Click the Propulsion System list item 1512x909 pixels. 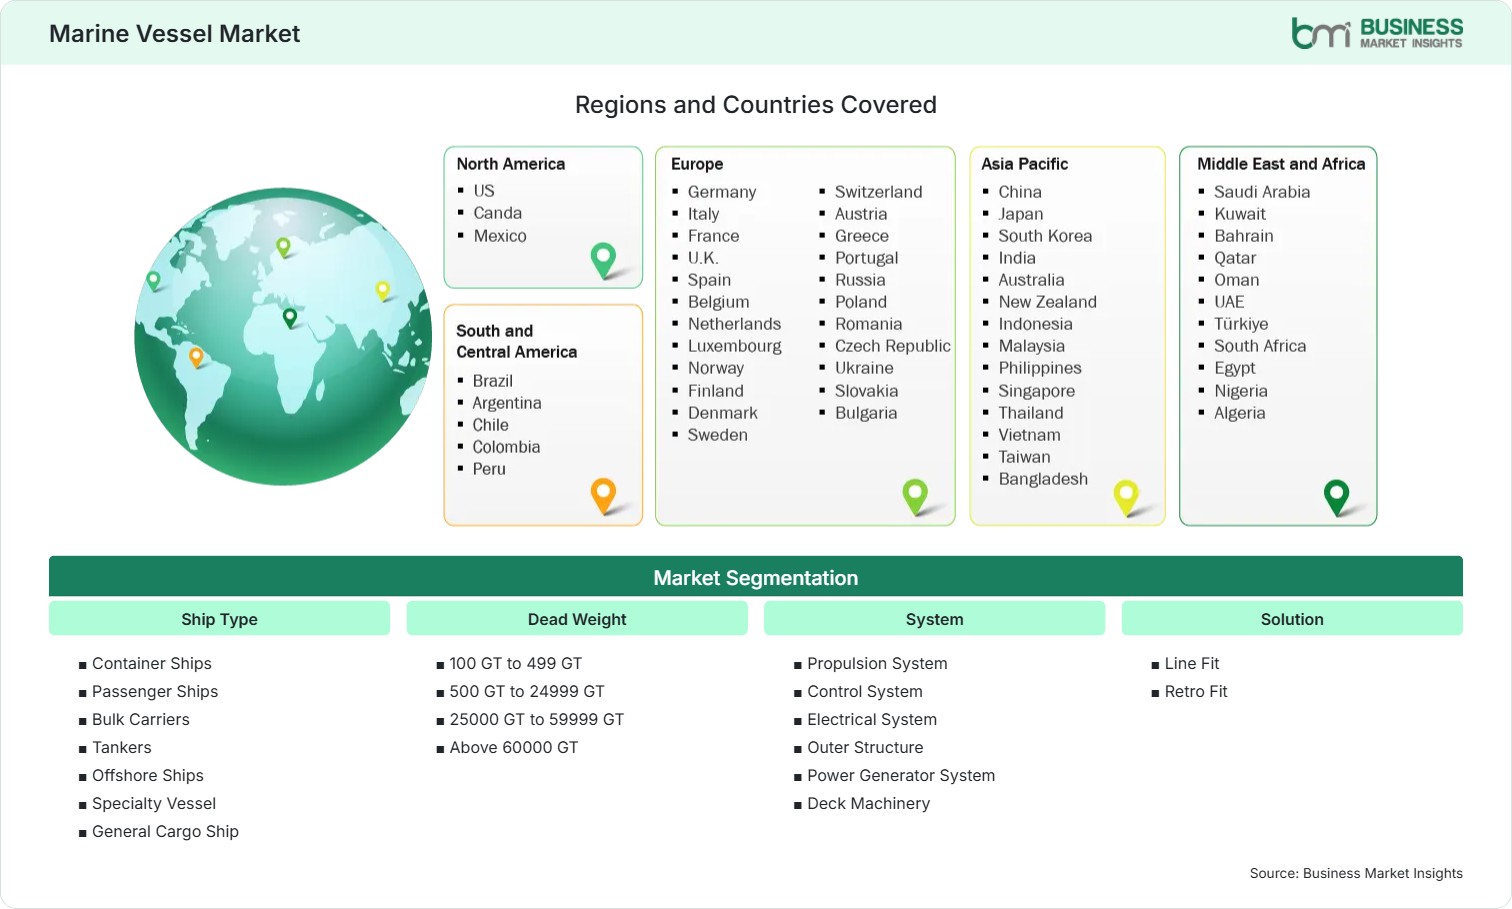[877, 664]
